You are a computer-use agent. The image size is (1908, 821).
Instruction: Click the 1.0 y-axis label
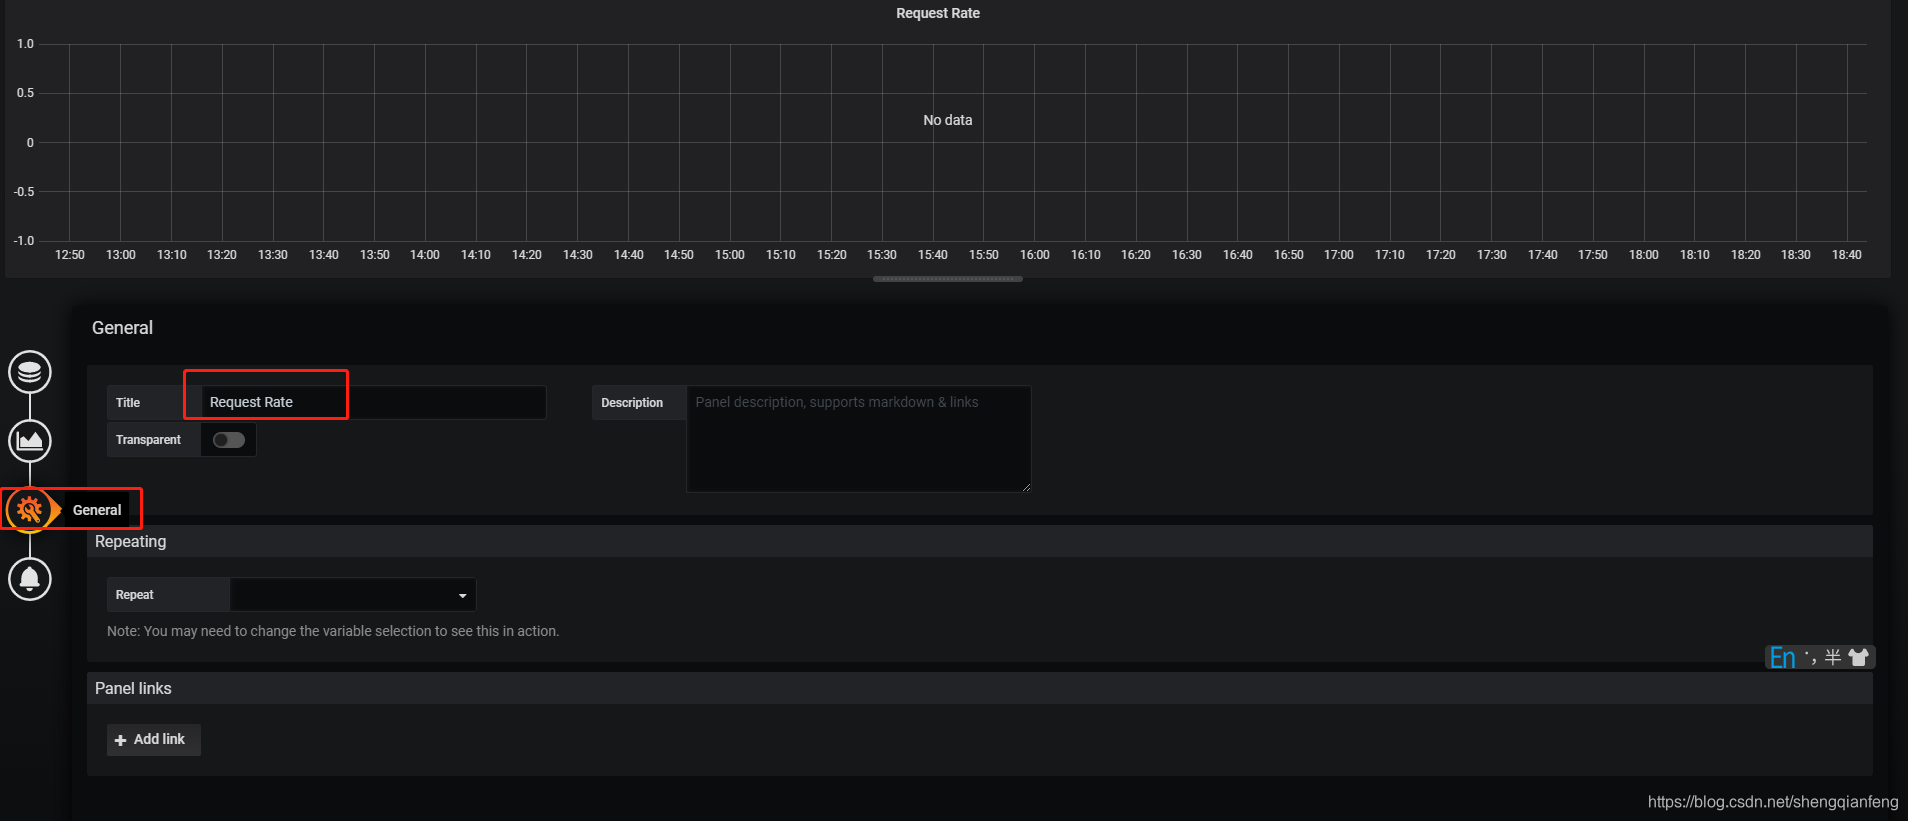25,44
